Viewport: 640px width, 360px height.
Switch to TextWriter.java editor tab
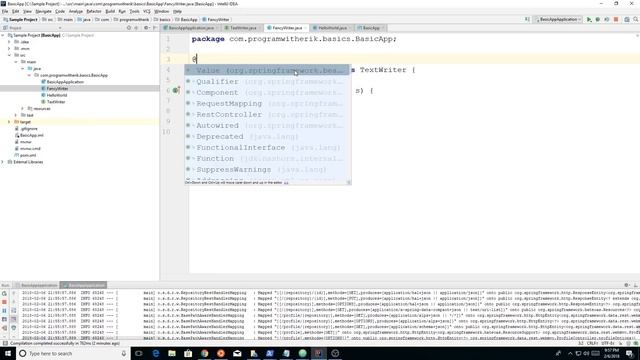[x=243, y=28]
